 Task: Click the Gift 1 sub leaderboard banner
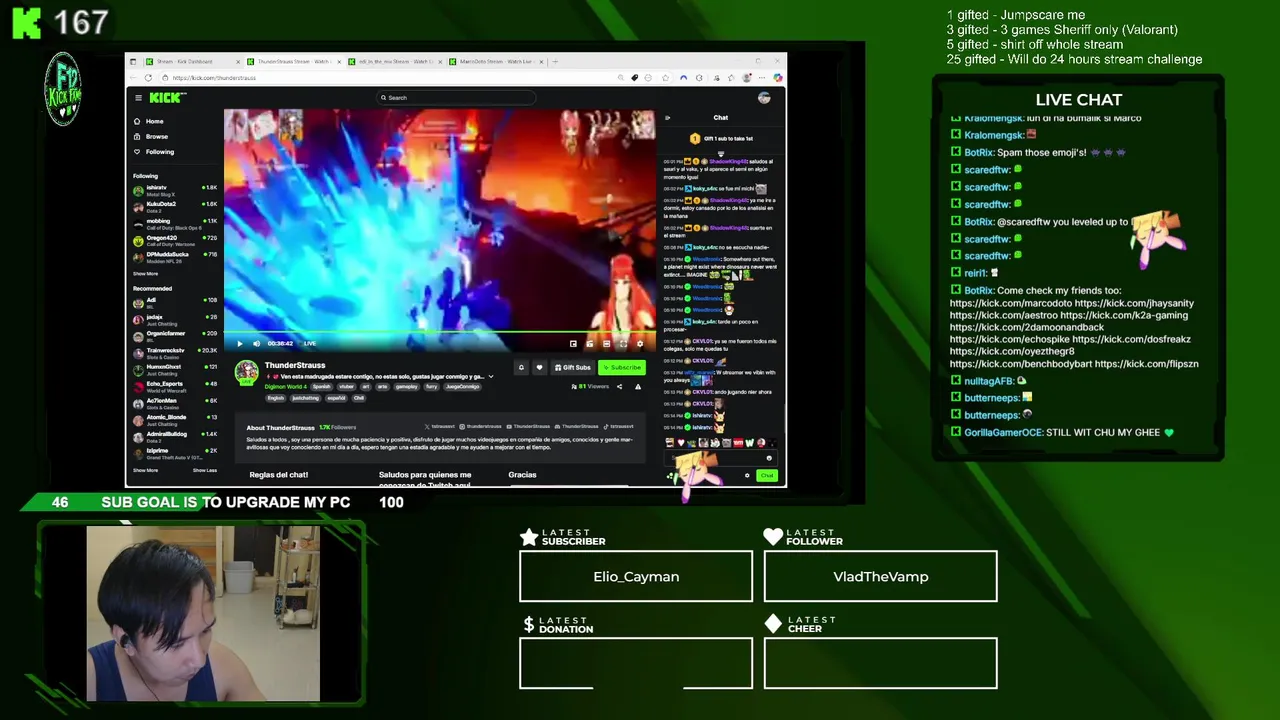click(x=721, y=139)
